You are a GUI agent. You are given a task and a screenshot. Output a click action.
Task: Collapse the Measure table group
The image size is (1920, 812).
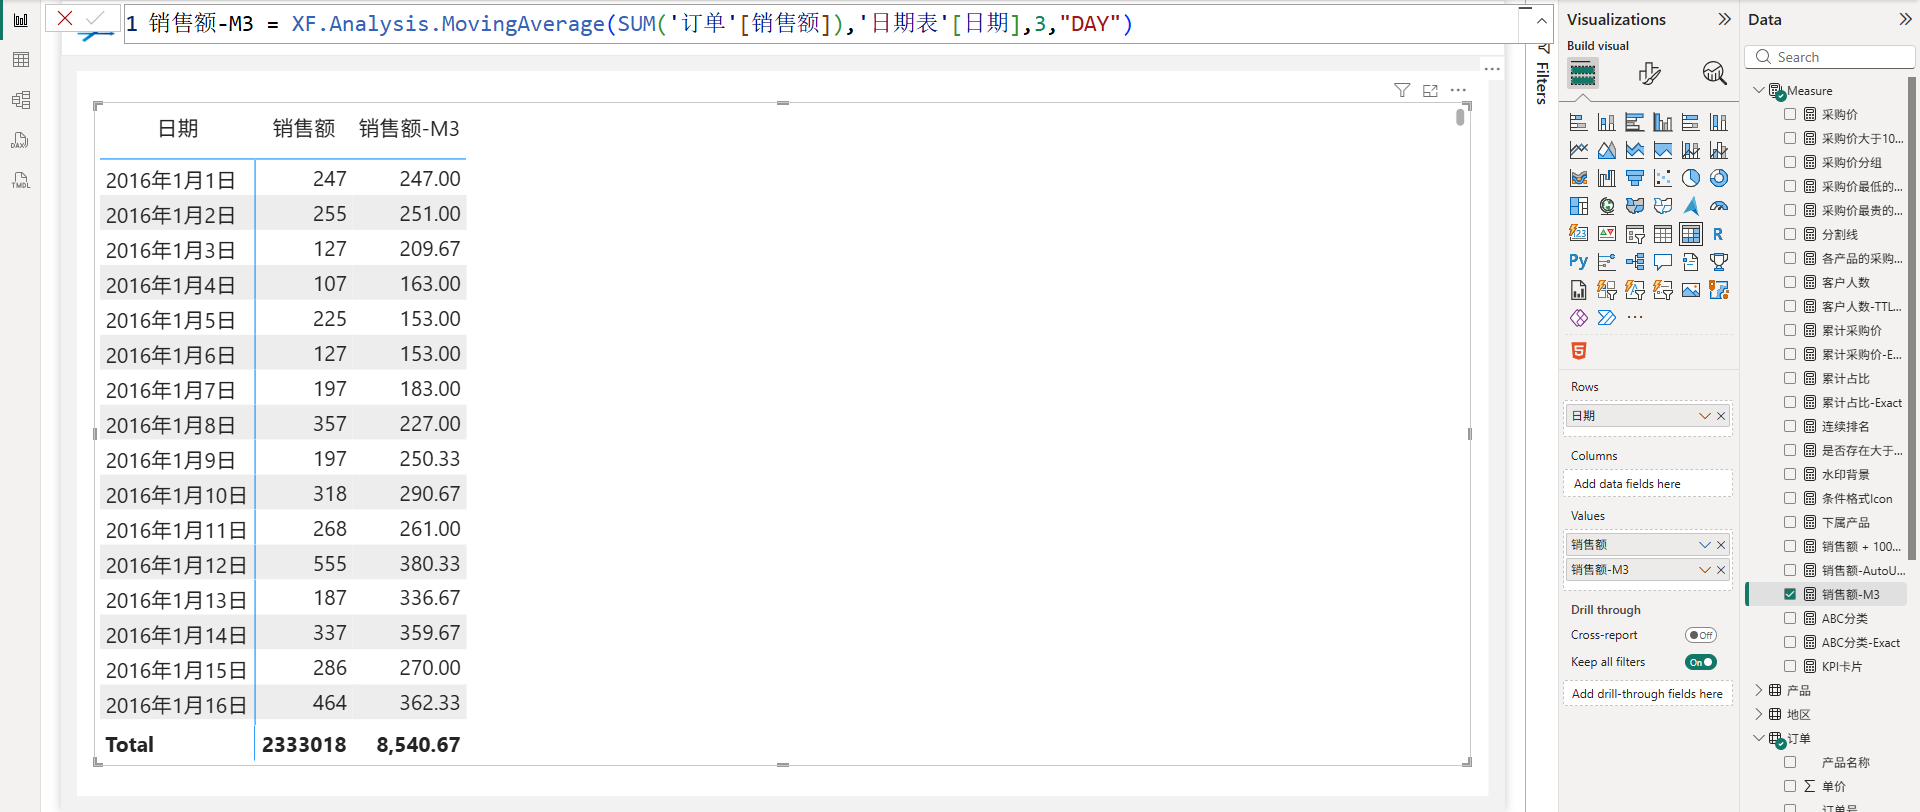point(1759,90)
